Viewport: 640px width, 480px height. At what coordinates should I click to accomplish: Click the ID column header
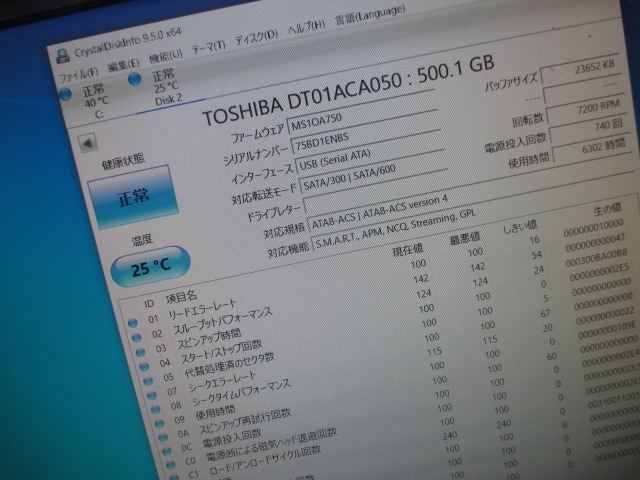149,304
